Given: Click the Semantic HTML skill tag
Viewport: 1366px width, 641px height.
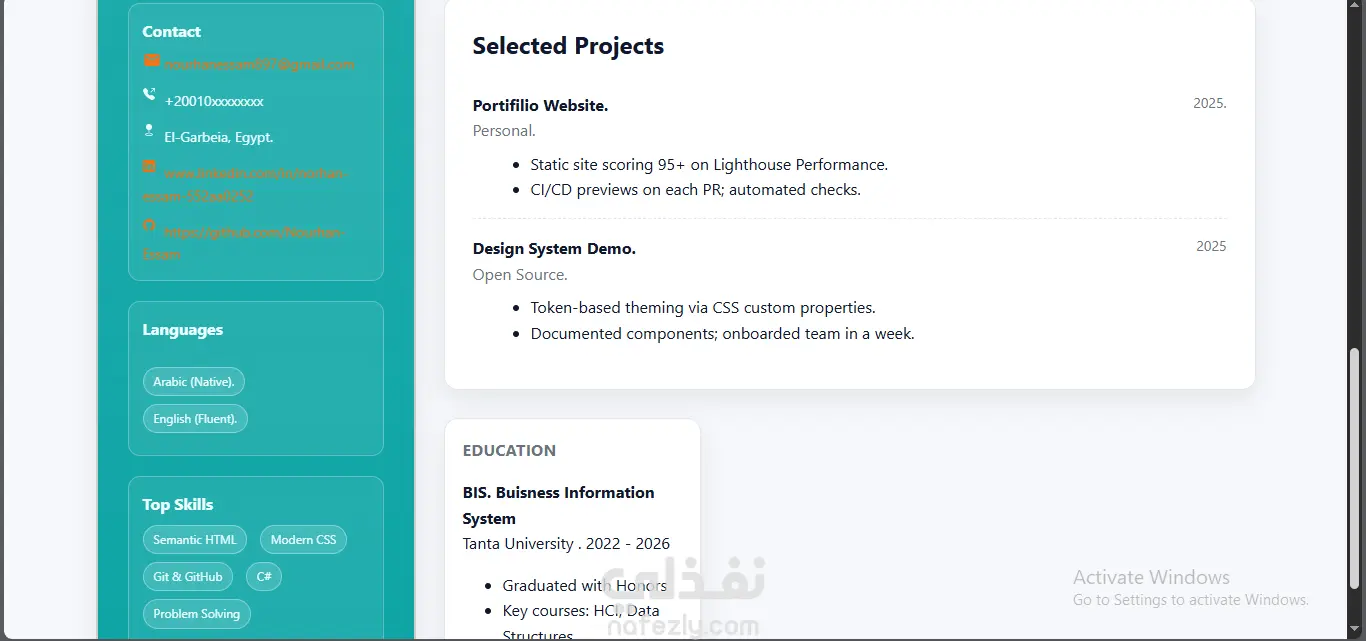Looking at the screenshot, I should pos(195,540).
